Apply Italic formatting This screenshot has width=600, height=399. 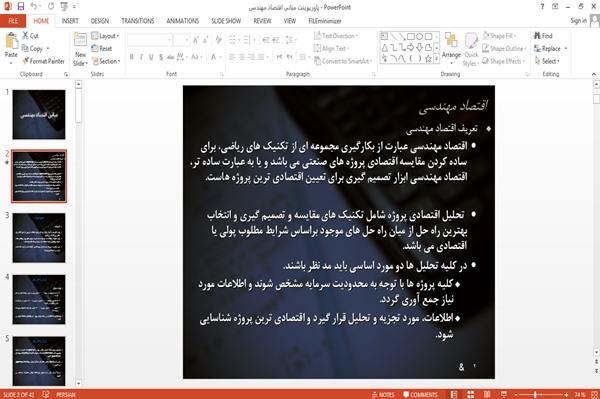(141, 57)
